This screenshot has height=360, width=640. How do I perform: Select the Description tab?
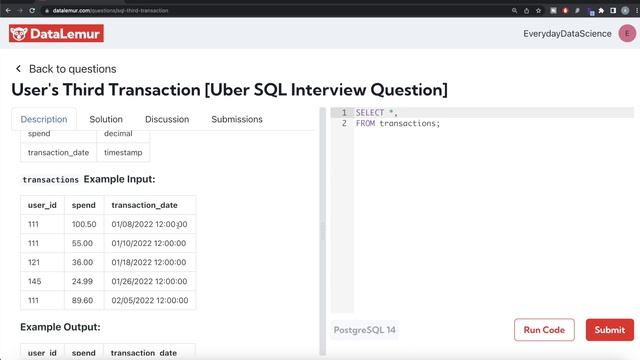[44, 119]
